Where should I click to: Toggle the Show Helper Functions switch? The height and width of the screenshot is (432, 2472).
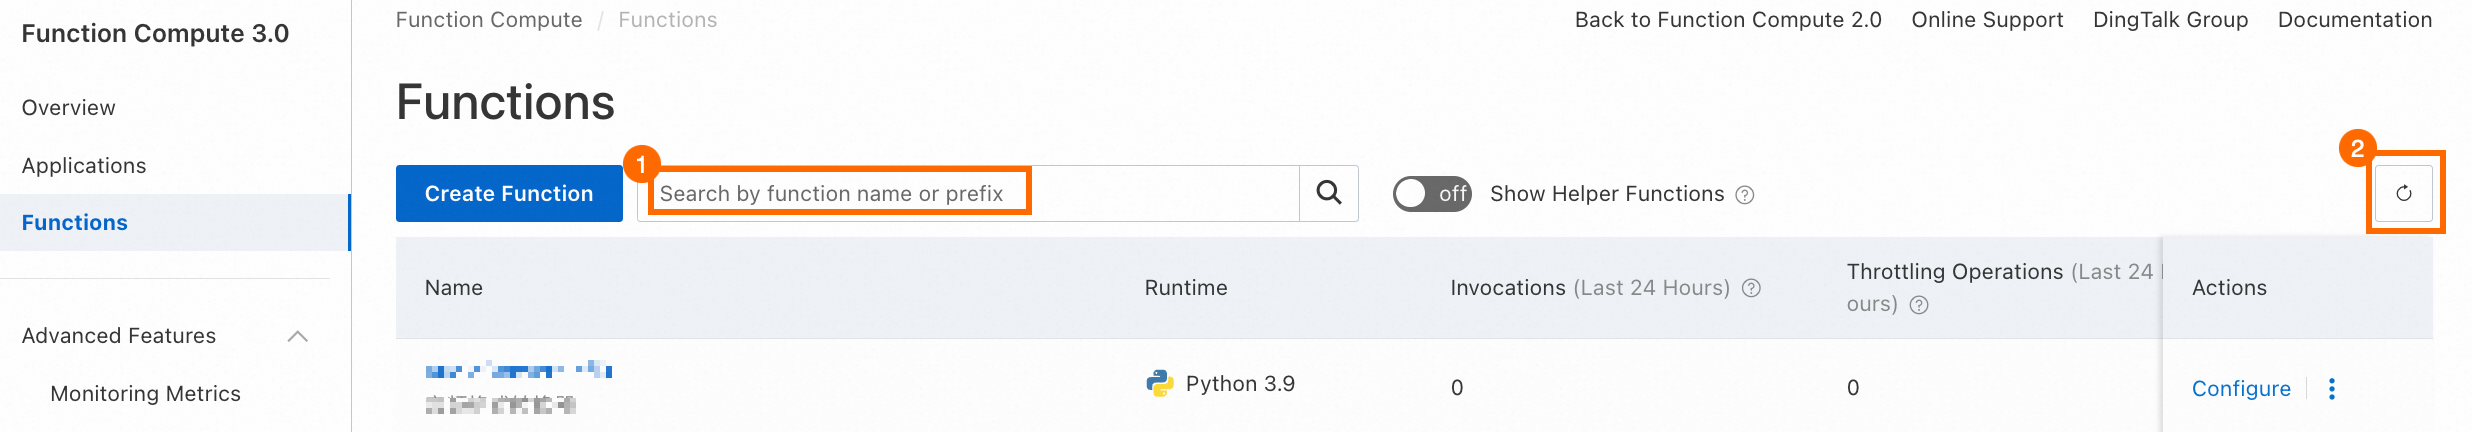click(x=1431, y=194)
